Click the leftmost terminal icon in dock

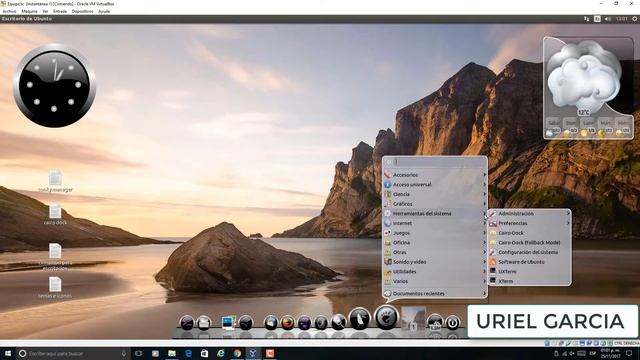187,323
